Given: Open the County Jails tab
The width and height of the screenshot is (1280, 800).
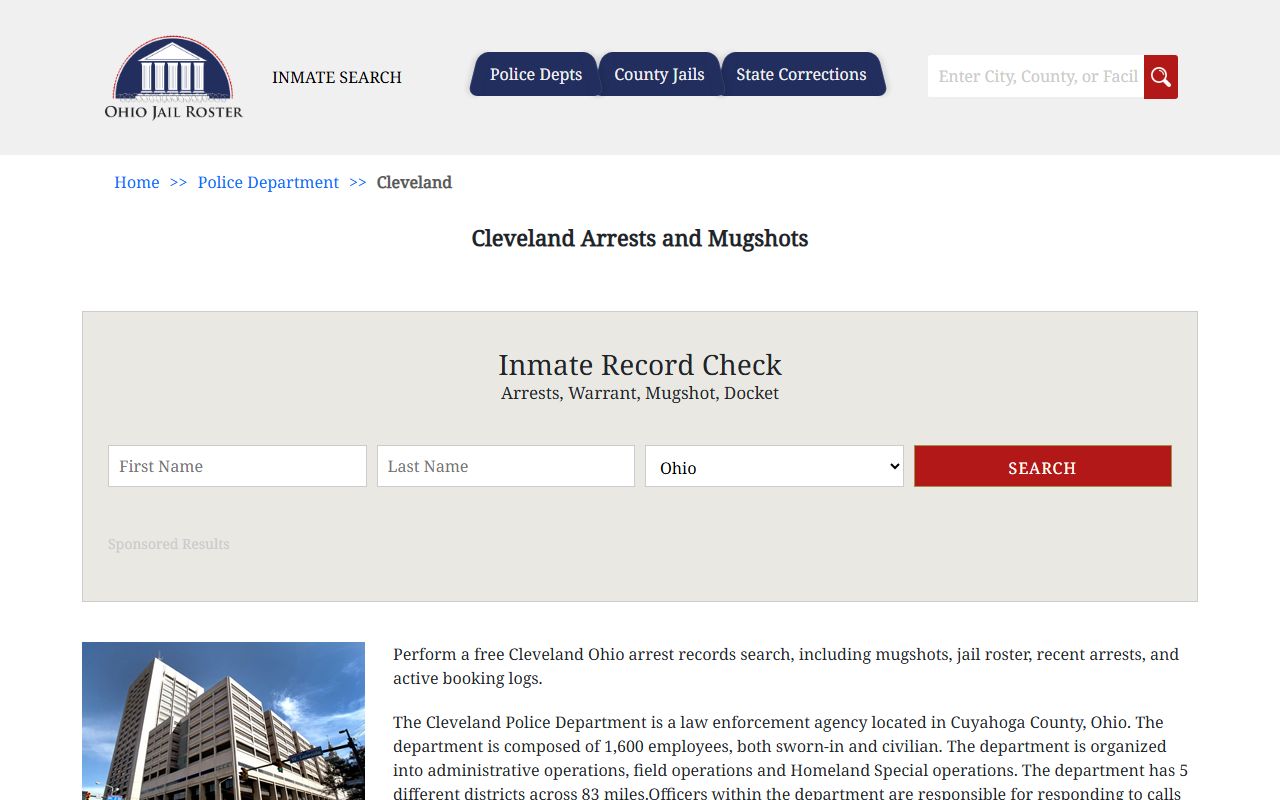Looking at the screenshot, I should coord(659,74).
